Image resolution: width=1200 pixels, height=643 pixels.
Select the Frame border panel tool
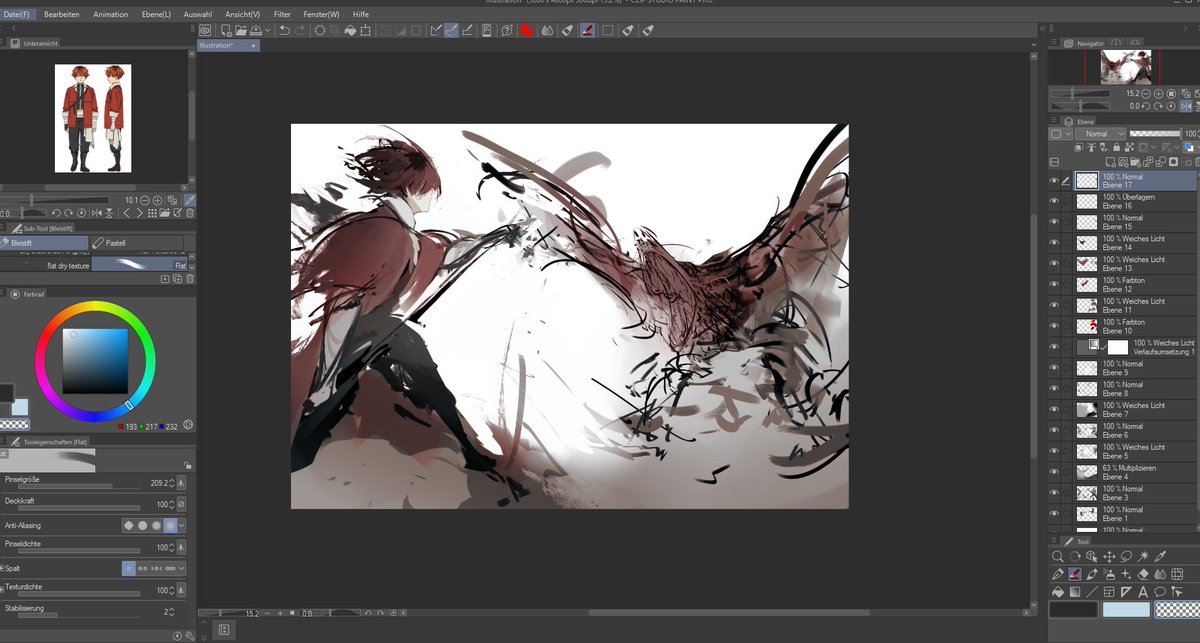click(1109, 592)
